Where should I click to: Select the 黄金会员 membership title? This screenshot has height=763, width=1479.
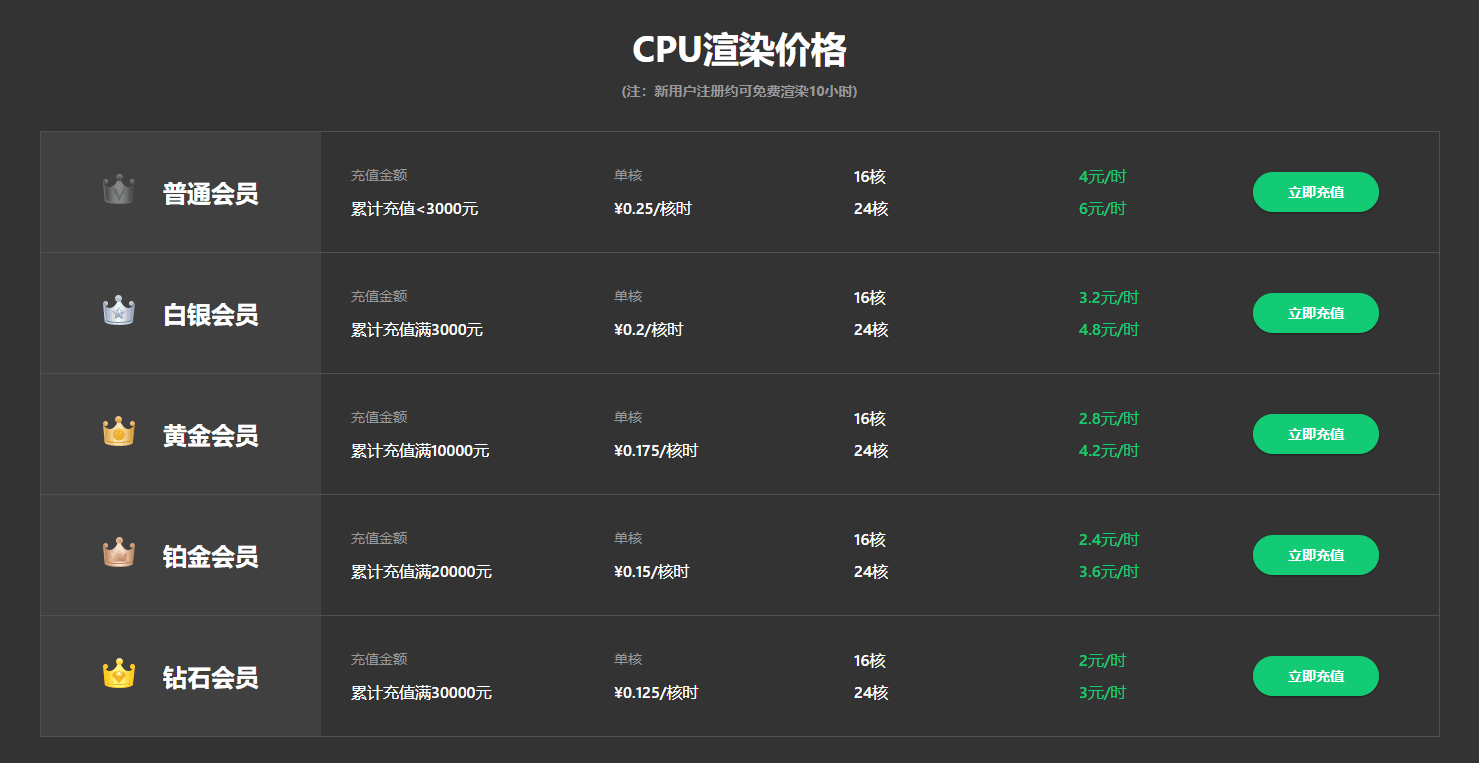pos(210,435)
